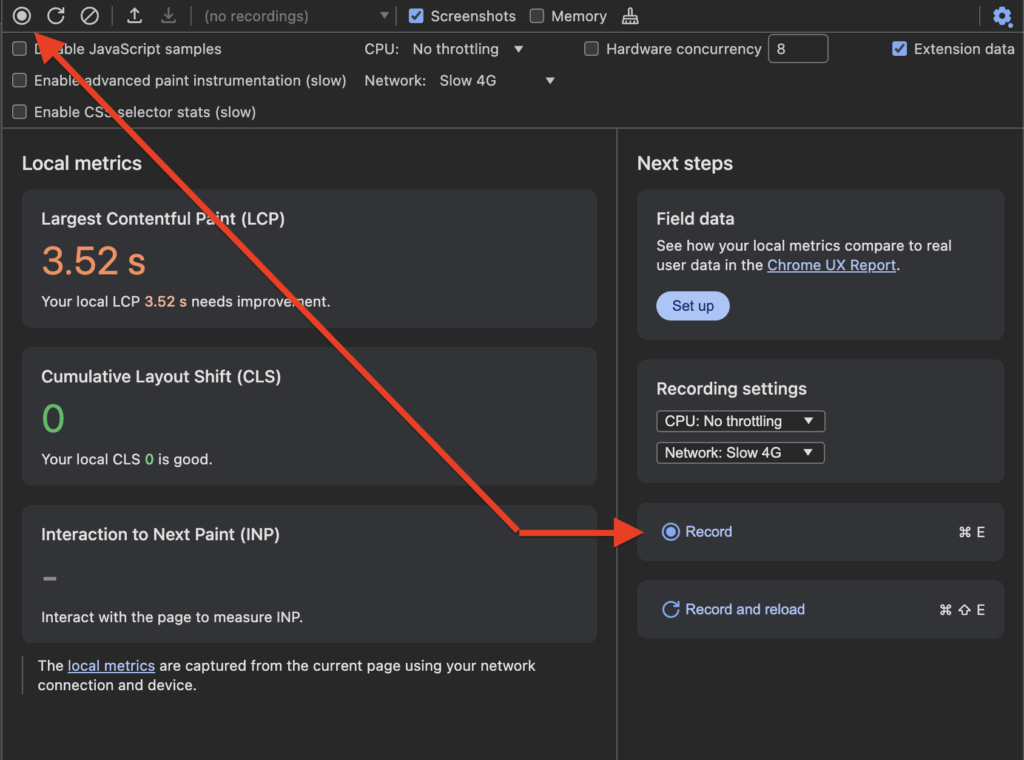Open CPU: No throttling under Recording settings
Screen dimensions: 1024x760
pyautogui.click(x=740, y=421)
